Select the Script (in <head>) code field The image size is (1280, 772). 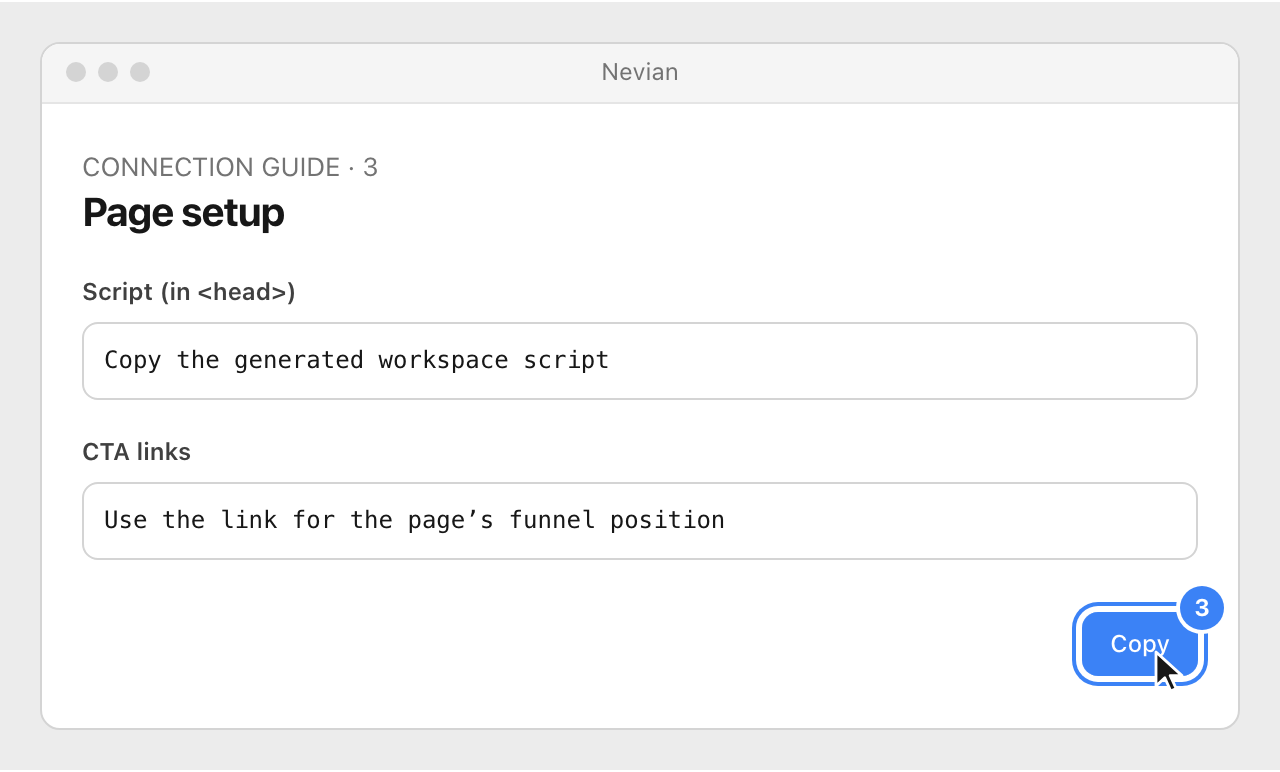tap(640, 360)
